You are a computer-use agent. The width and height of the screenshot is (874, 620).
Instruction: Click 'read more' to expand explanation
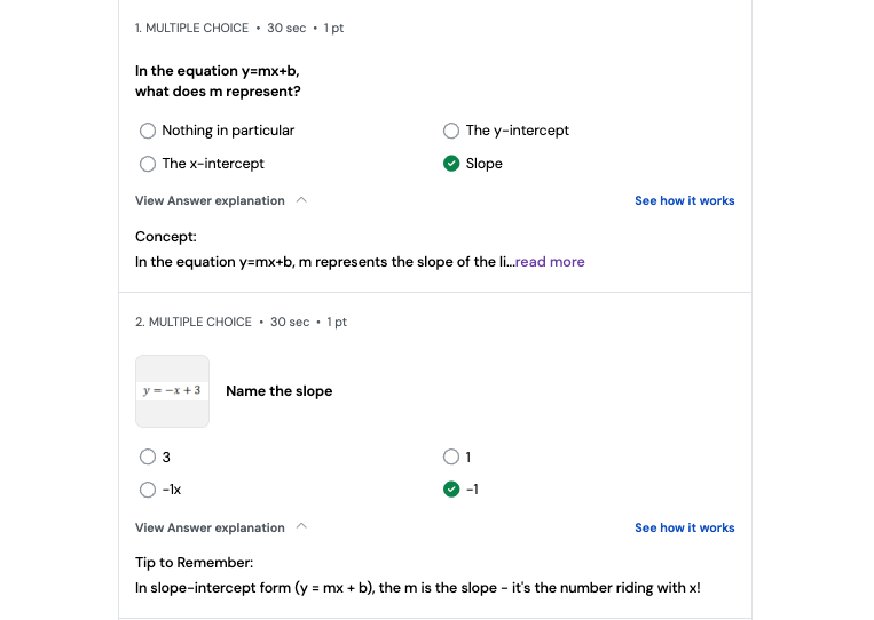(550, 262)
